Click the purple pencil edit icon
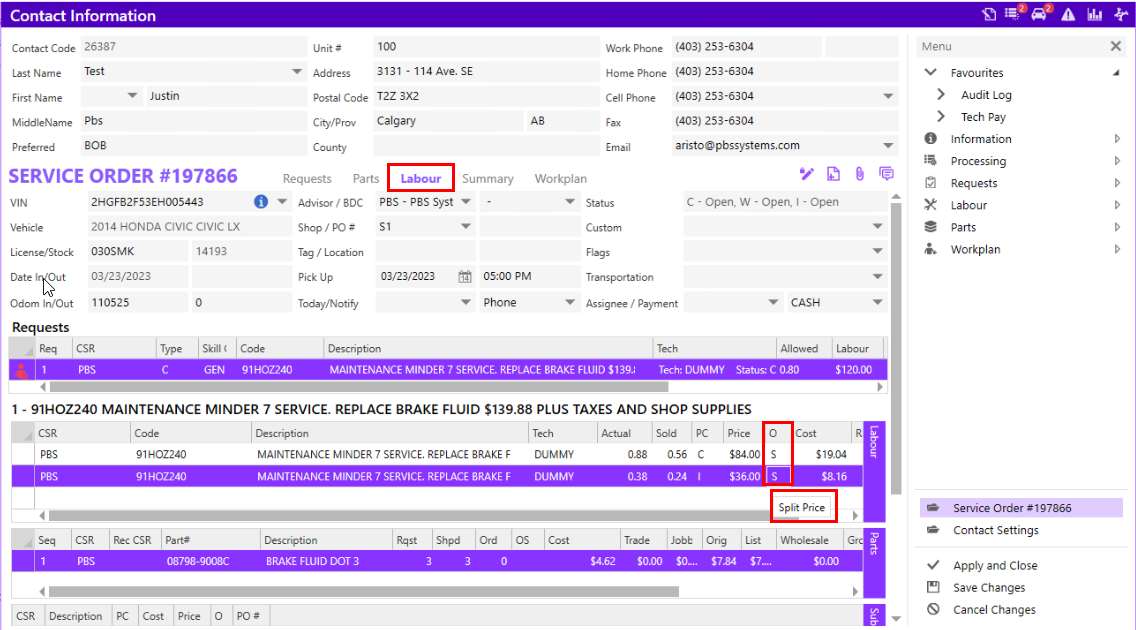This screenshot has width=1136, height=630. [x=806, y=174]
